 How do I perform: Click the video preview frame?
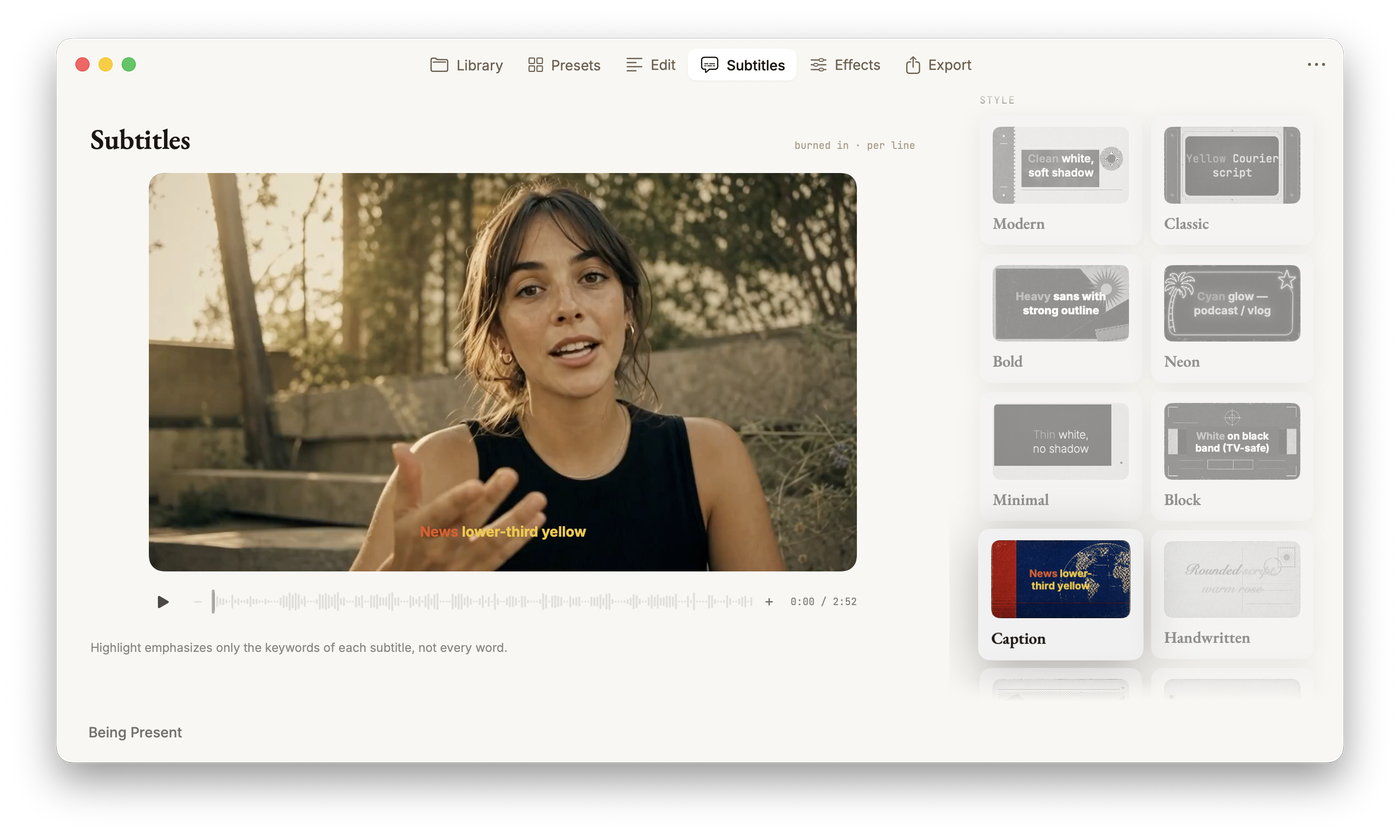[x=503, y=372]
